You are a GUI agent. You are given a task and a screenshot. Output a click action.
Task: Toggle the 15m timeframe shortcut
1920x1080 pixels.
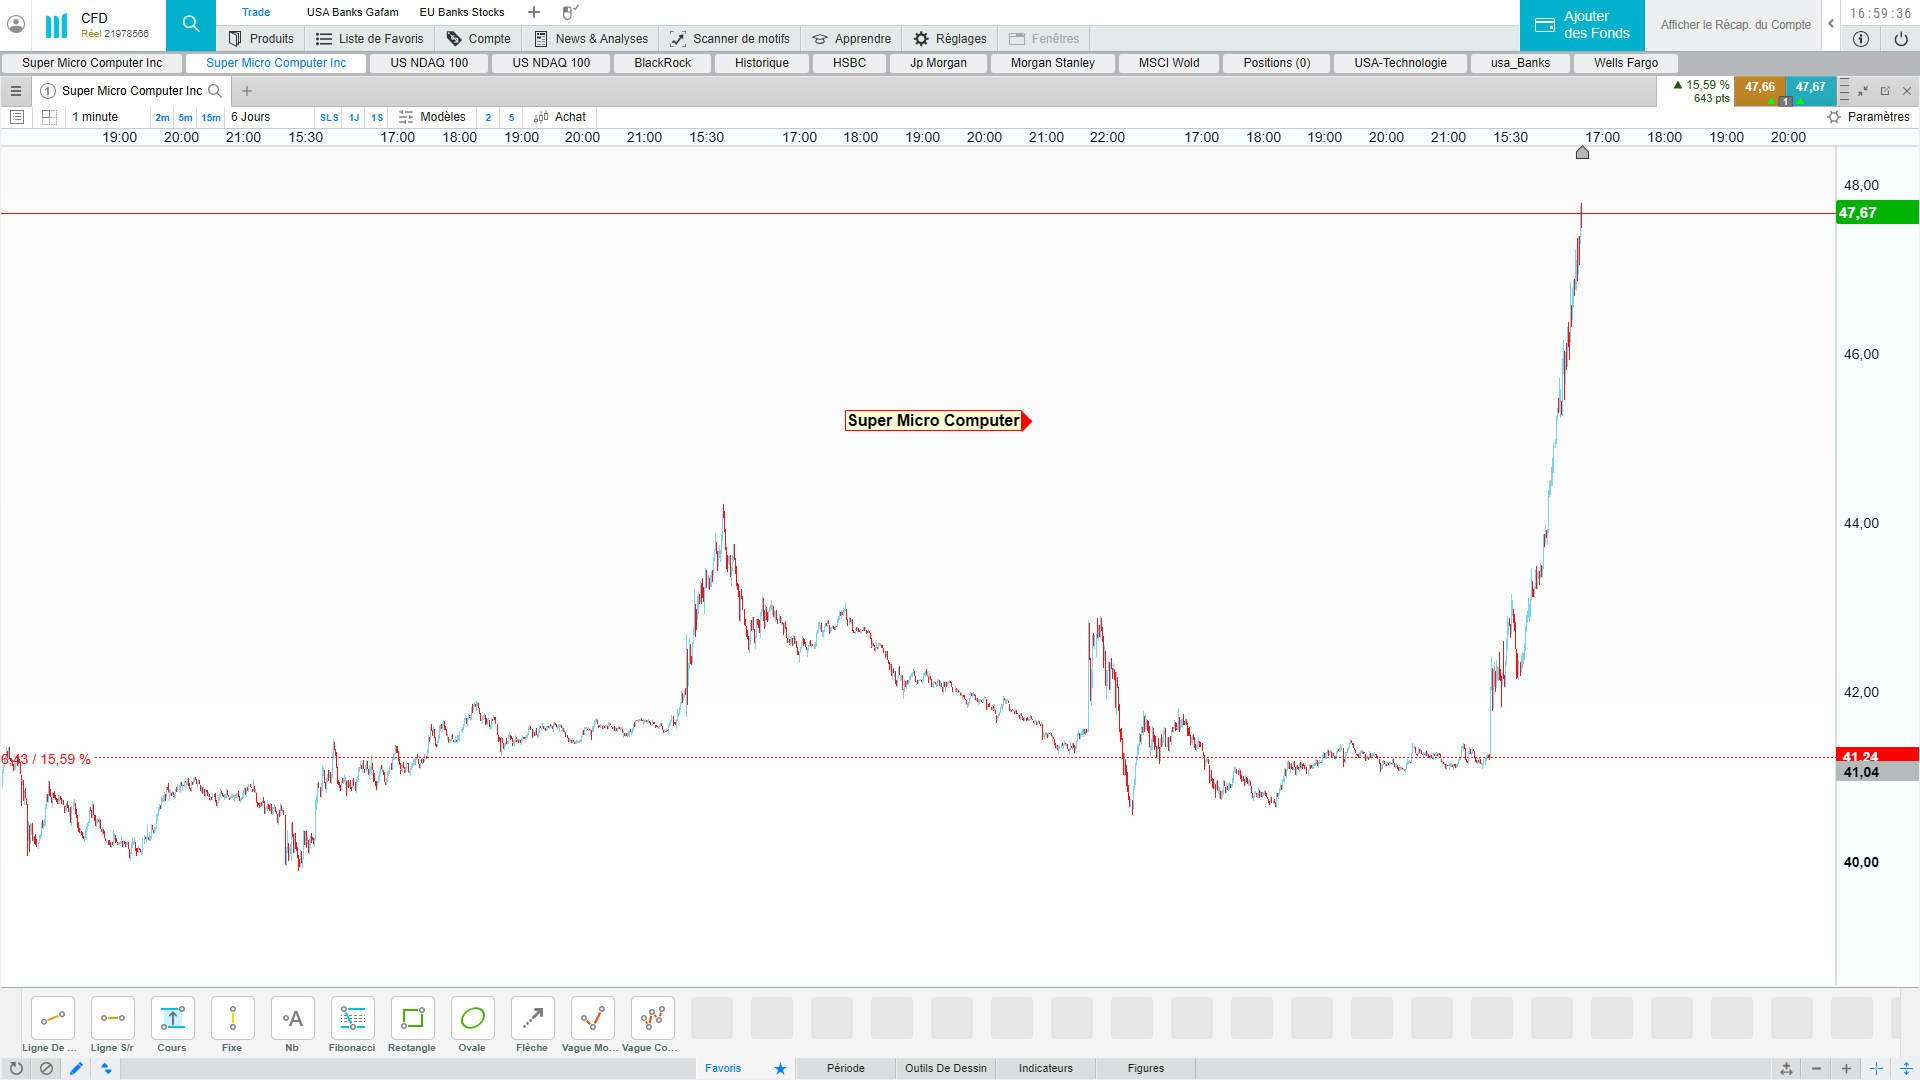pyautogui.click(x=211, y=117)
